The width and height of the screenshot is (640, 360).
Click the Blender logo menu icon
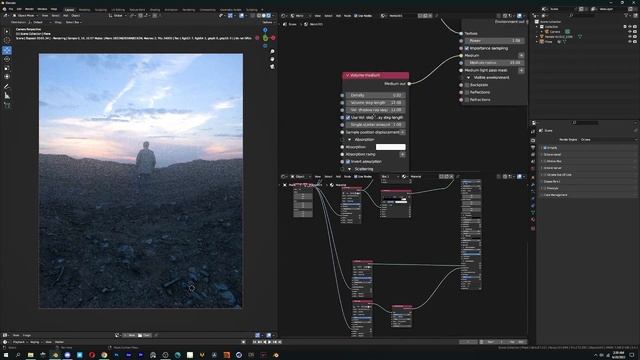4,9
